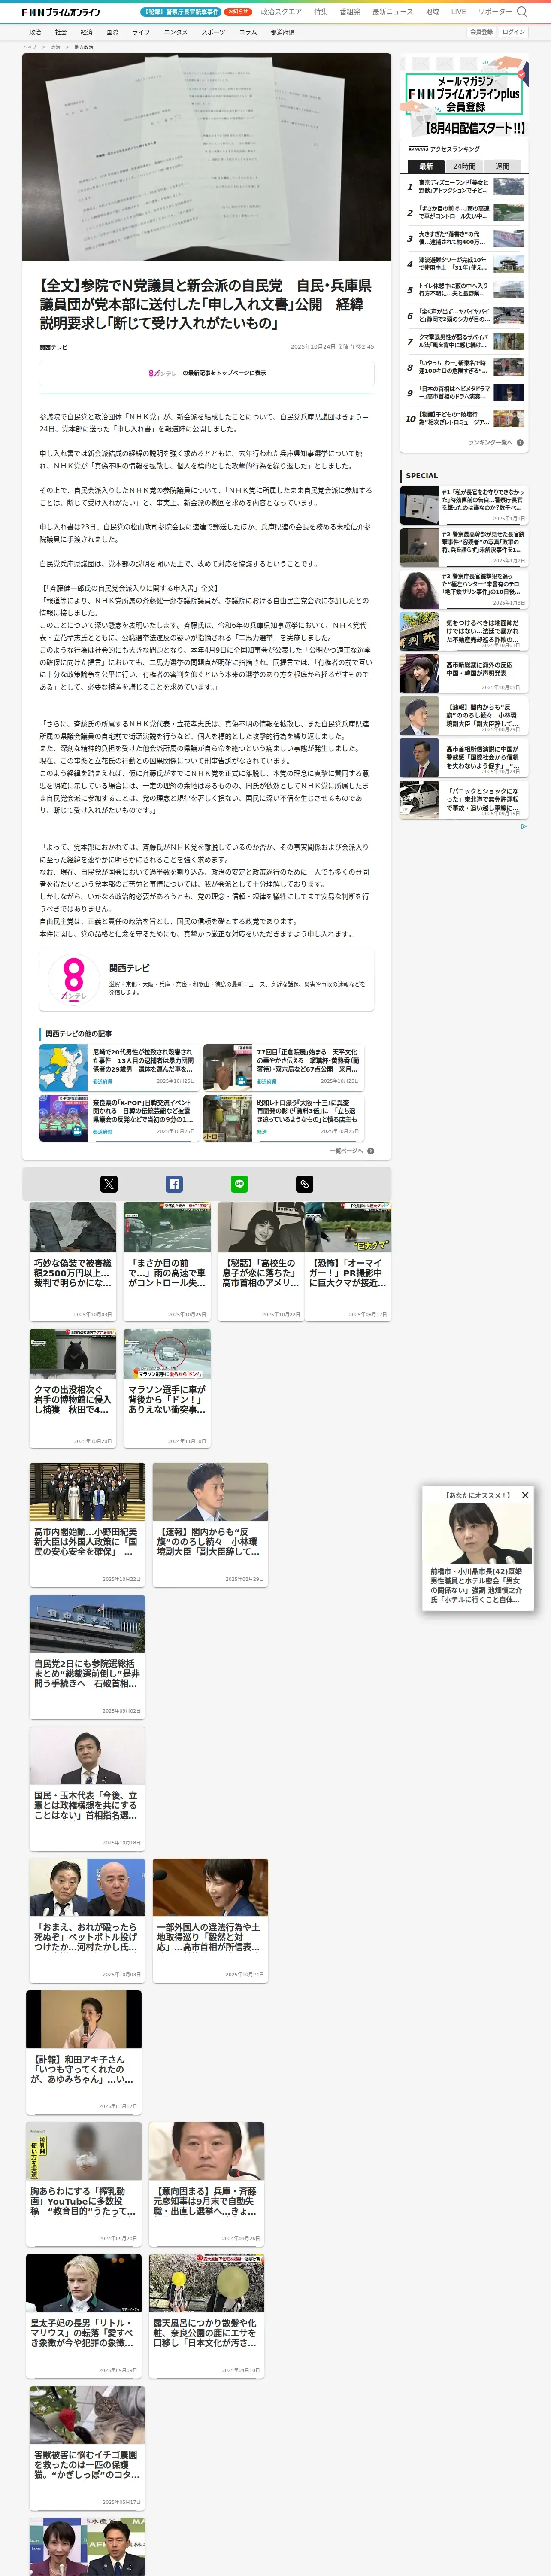Open 最新ニュース in header
Screen dimensions: 551x2576
pyautogui.click(x=393, y=12)
